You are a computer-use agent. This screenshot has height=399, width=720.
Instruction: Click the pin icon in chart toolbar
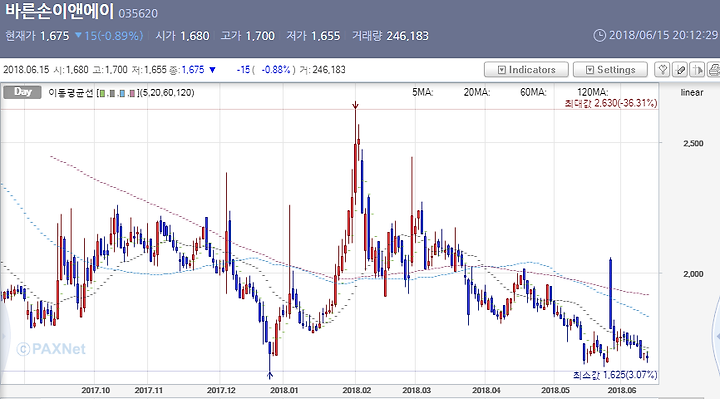pyautogui.click(x=663, y=70)
